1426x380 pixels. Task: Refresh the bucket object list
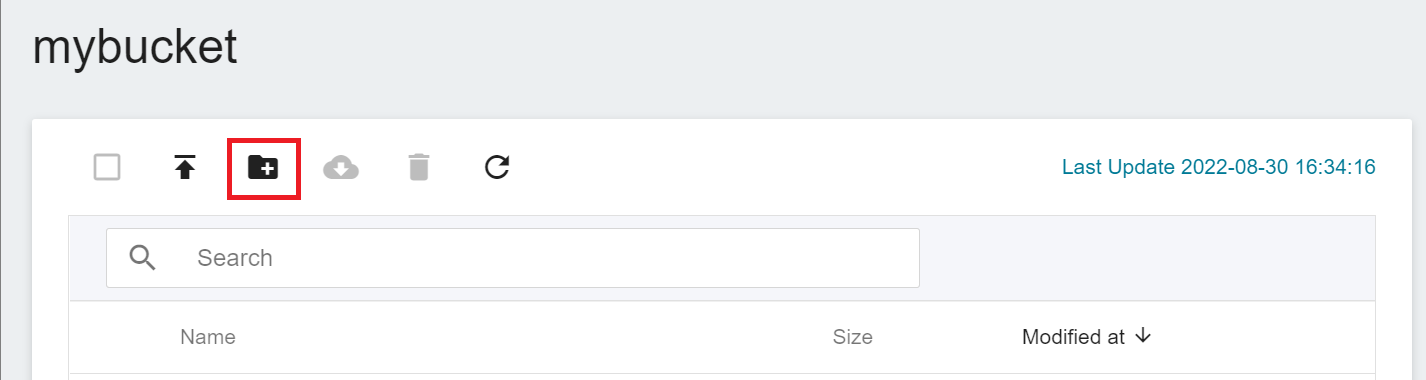pos(497,167)
